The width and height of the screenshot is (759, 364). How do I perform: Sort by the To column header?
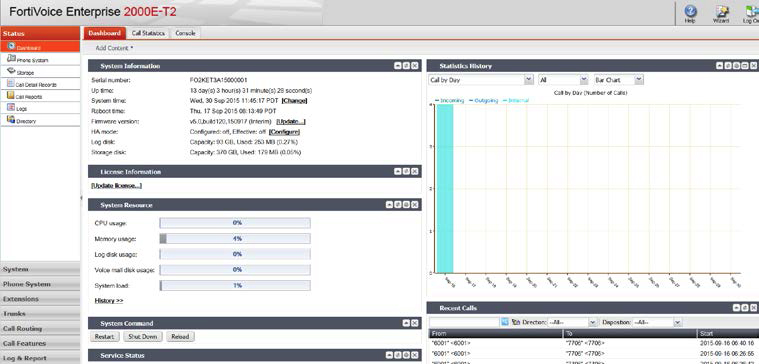coord(630,334)
